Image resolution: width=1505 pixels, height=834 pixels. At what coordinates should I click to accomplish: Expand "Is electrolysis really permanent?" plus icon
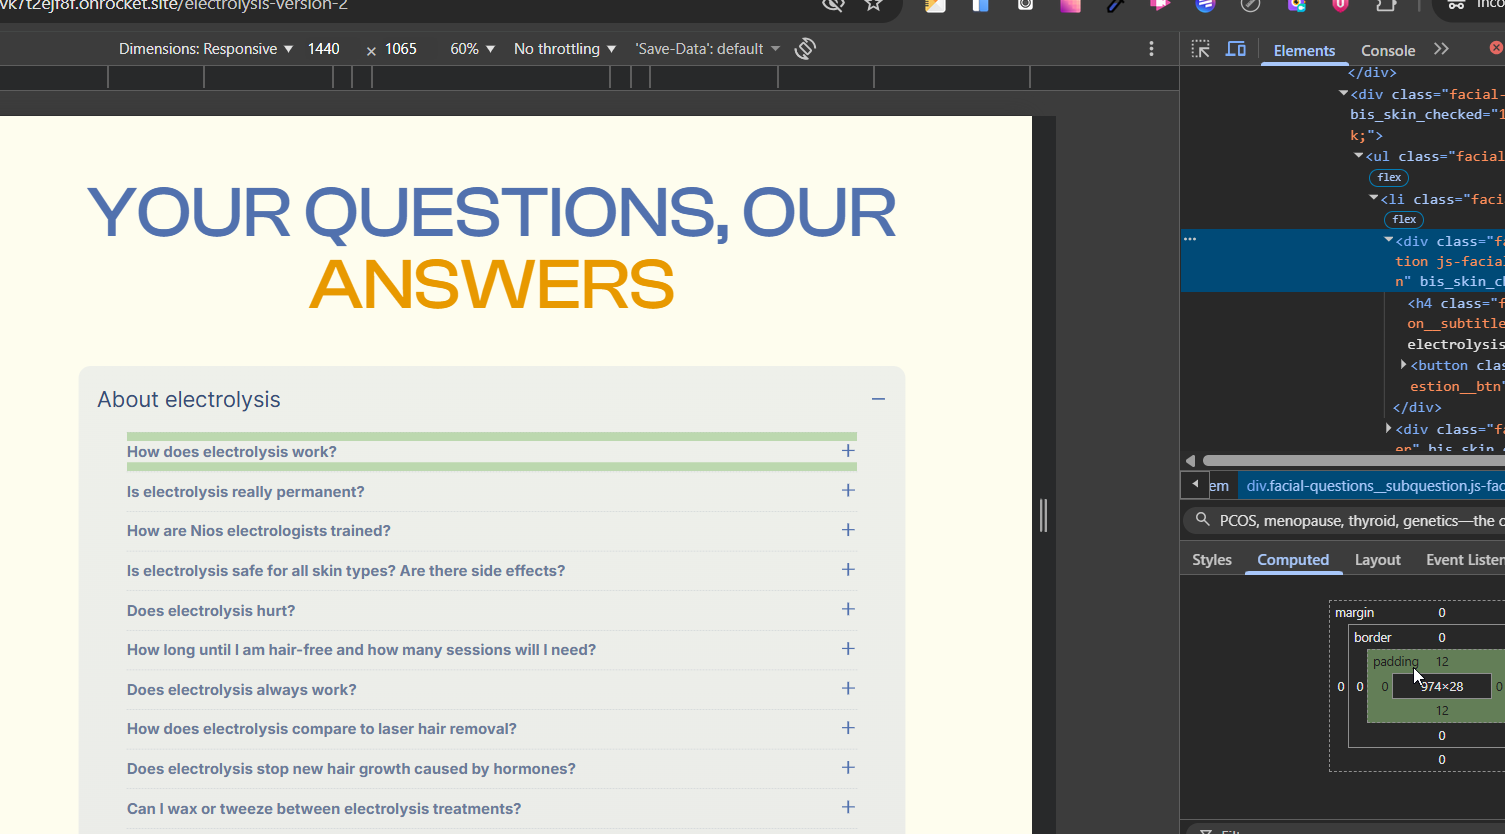tap(848, 491)
